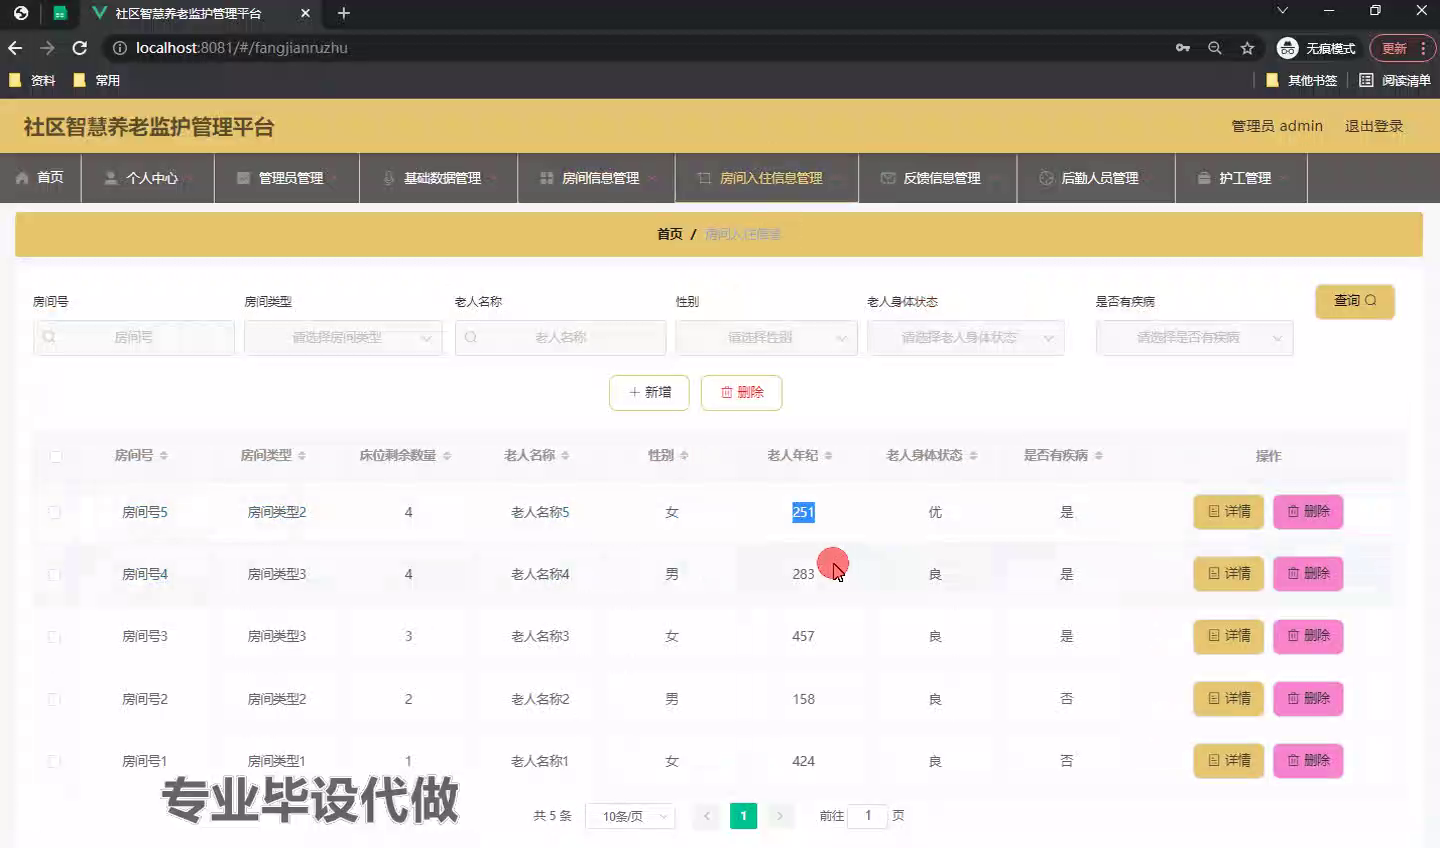View 详情 for 房间号5 row
The image size is (1440, 848).
point(1229,512)
